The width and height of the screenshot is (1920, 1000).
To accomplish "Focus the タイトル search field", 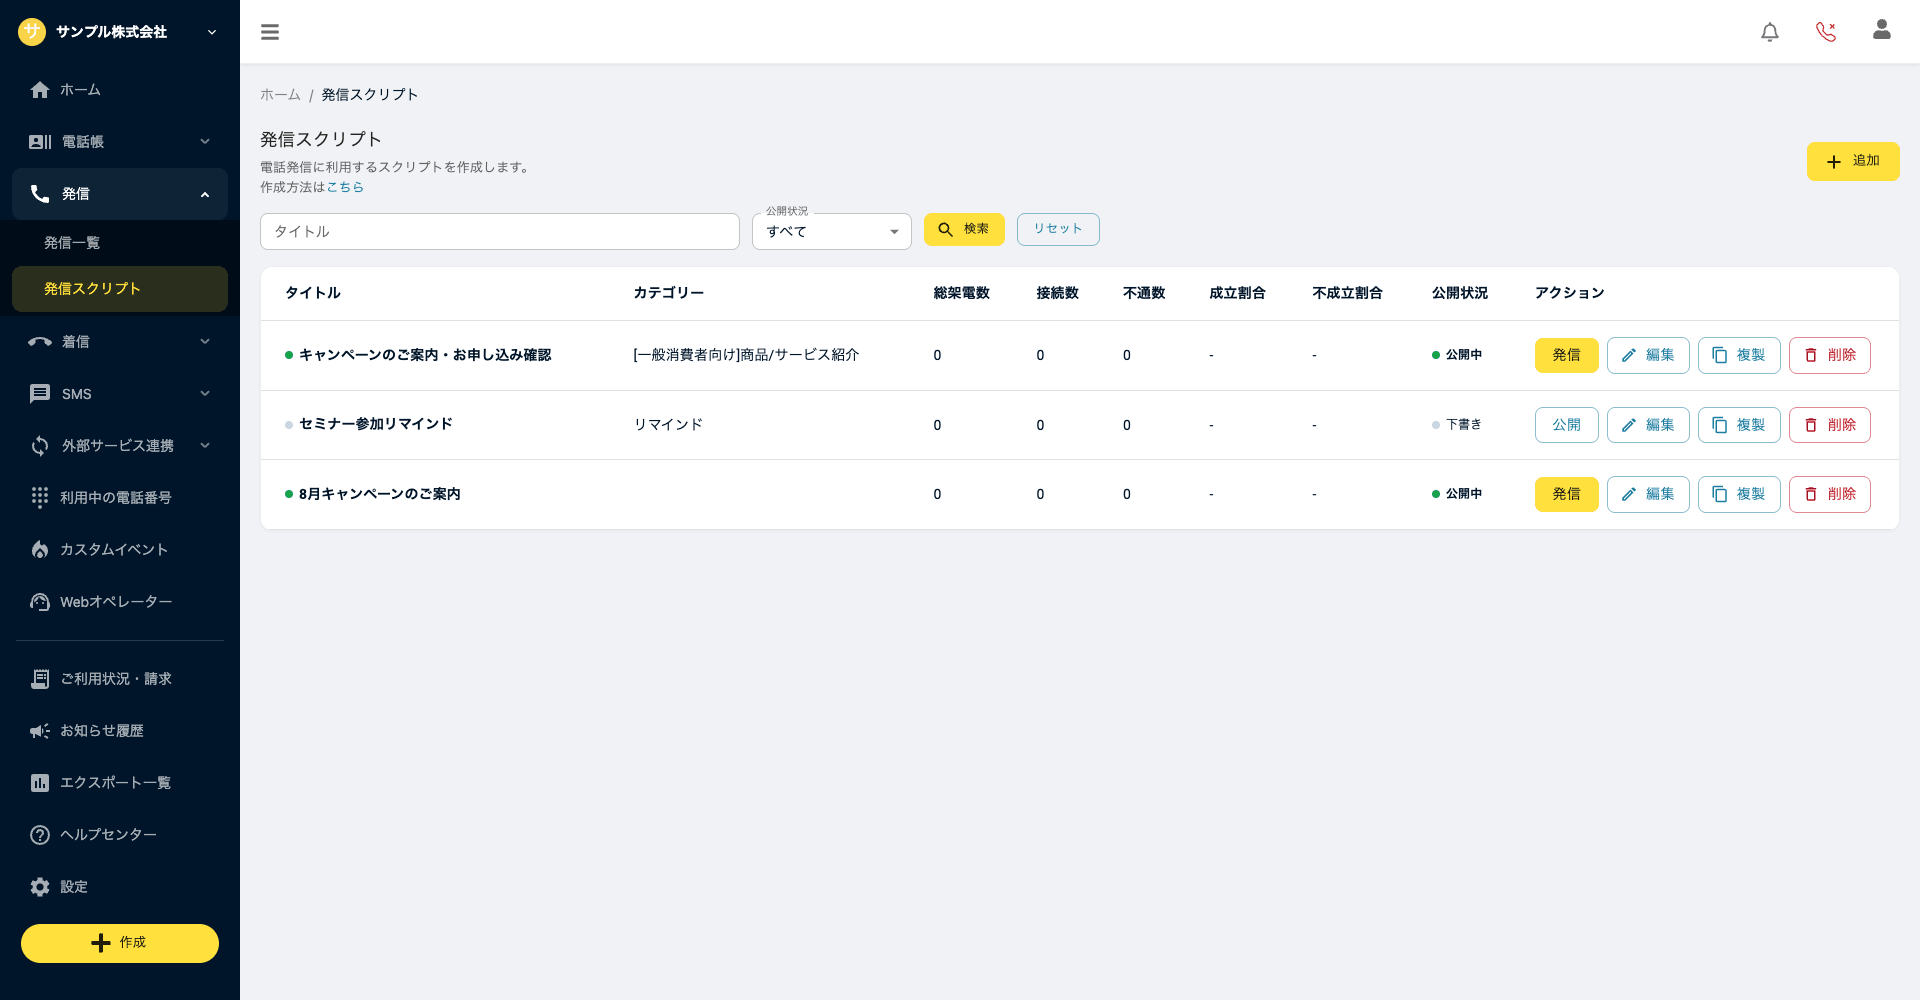I will tap(500, 231).
